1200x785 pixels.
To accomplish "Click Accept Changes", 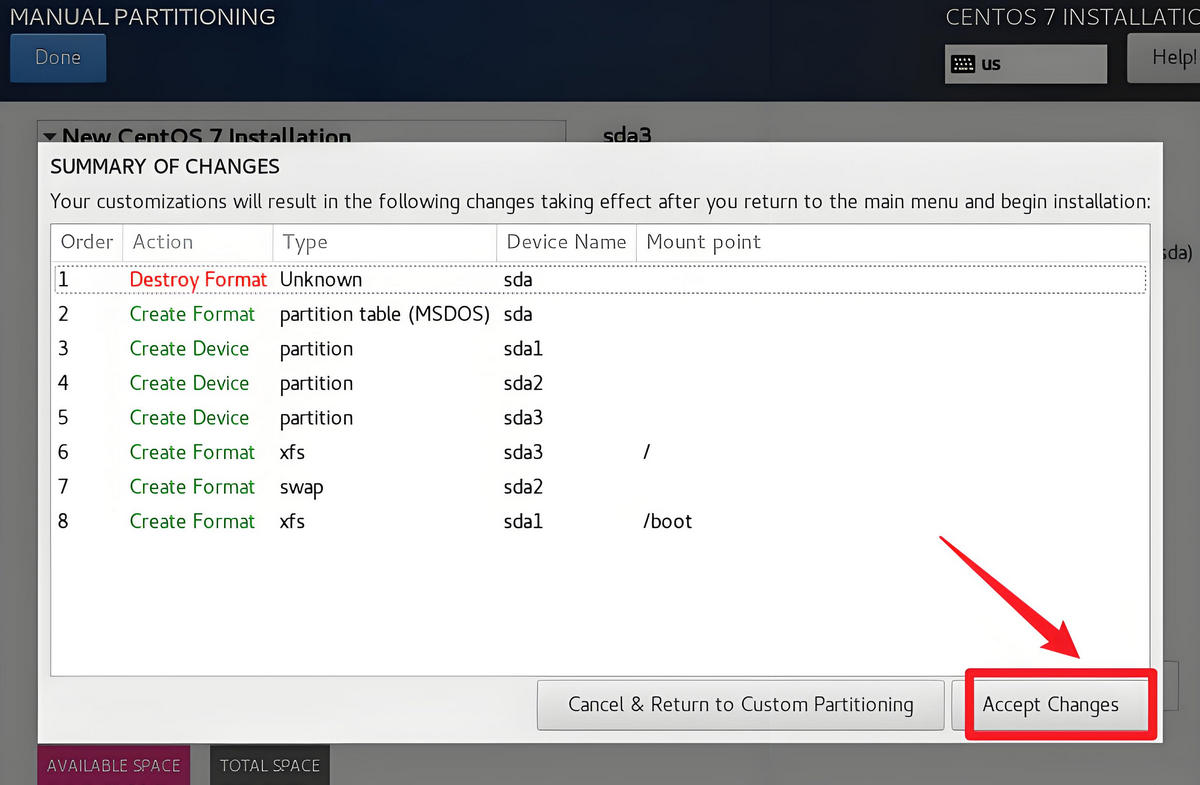I will pyautogui.click(x=1050, y=705).
